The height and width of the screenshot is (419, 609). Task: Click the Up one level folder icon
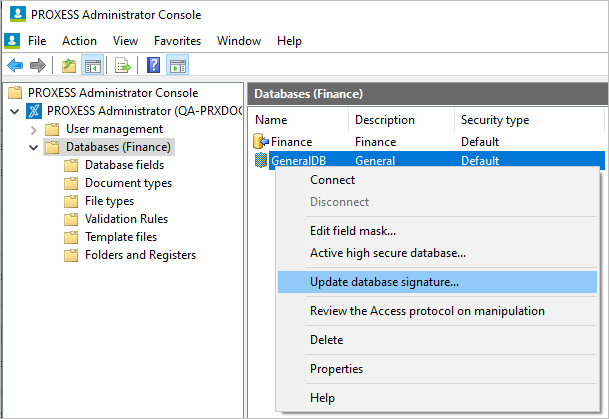[69, 65]
